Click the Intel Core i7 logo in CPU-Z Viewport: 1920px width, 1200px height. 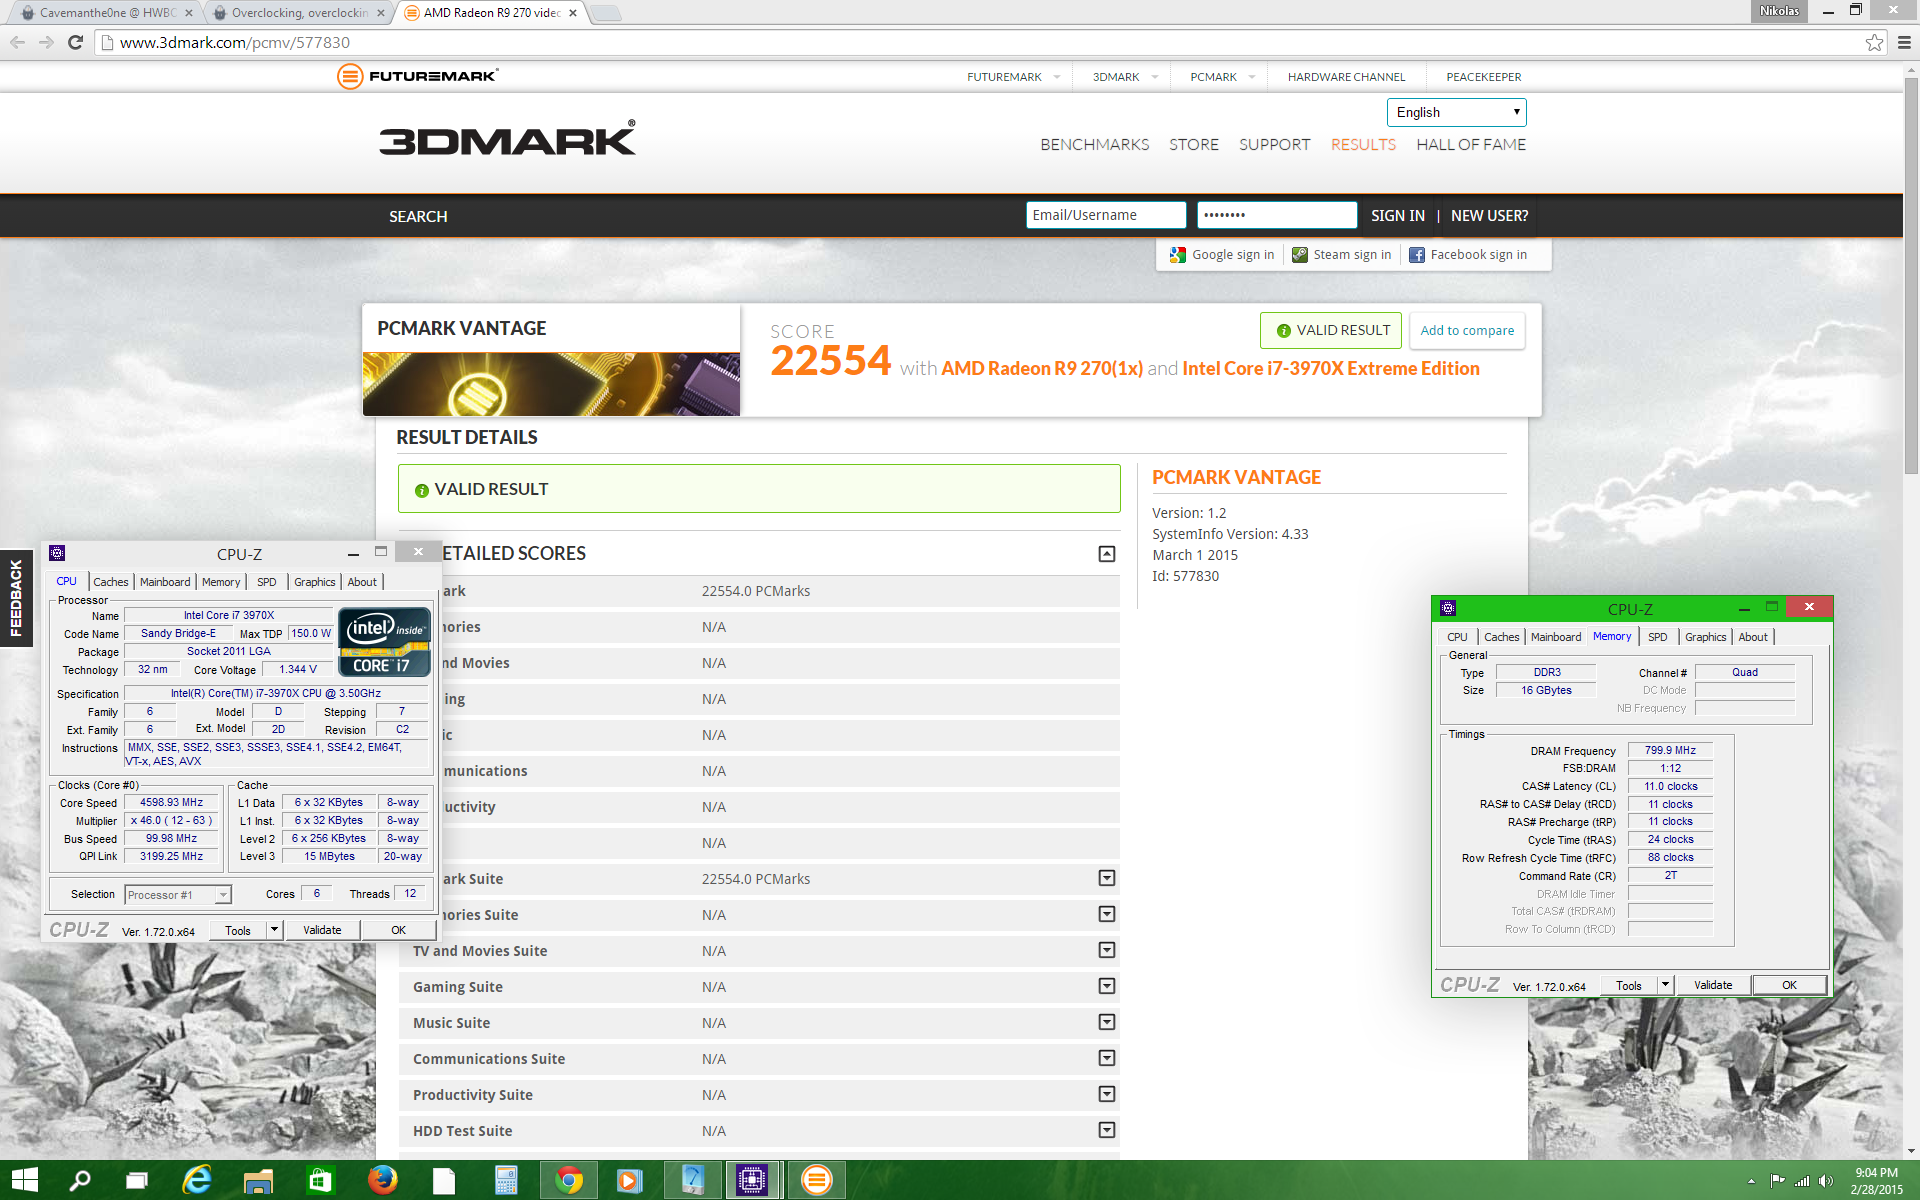coord(385,642)
